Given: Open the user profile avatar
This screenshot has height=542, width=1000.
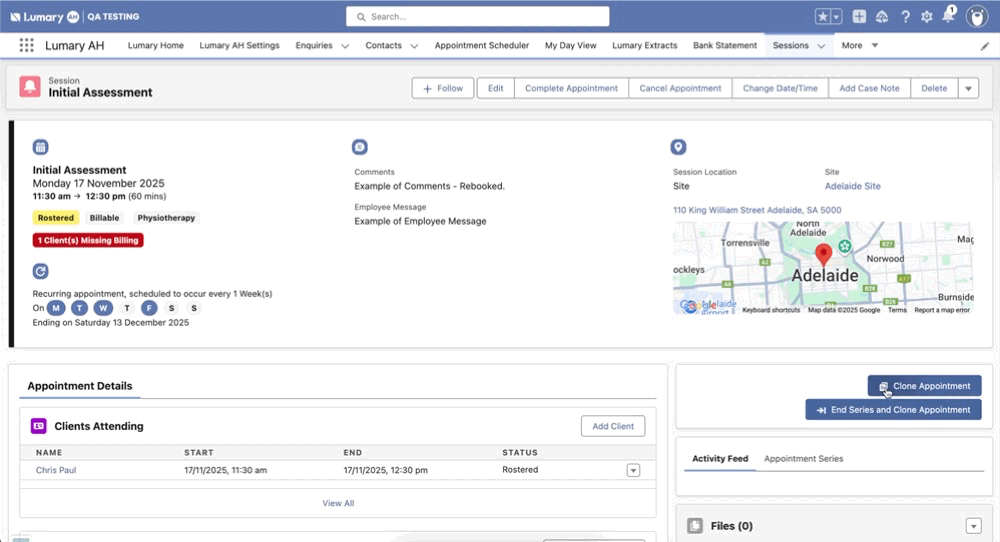Looking at the screenshot, I should pyautogui.click(x=977, y=17).
